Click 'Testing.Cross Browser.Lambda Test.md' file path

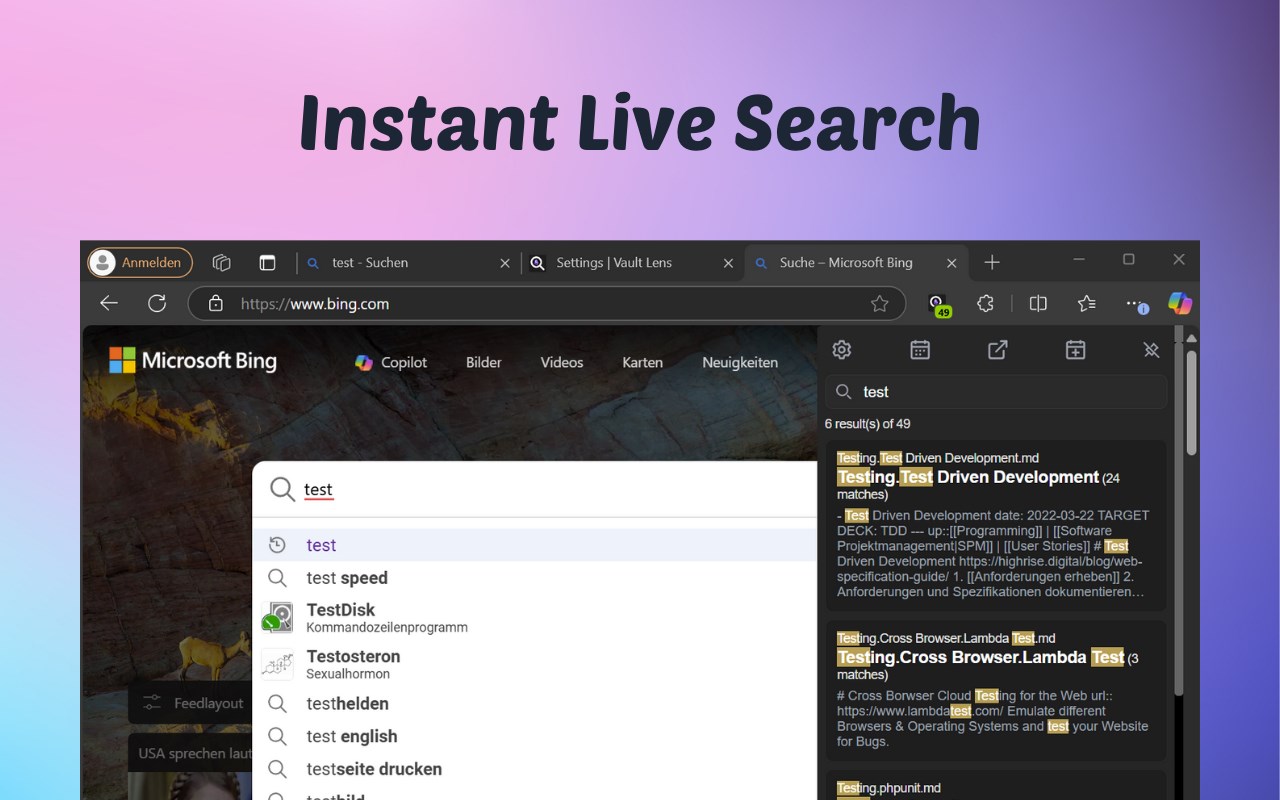pos(946,638)
